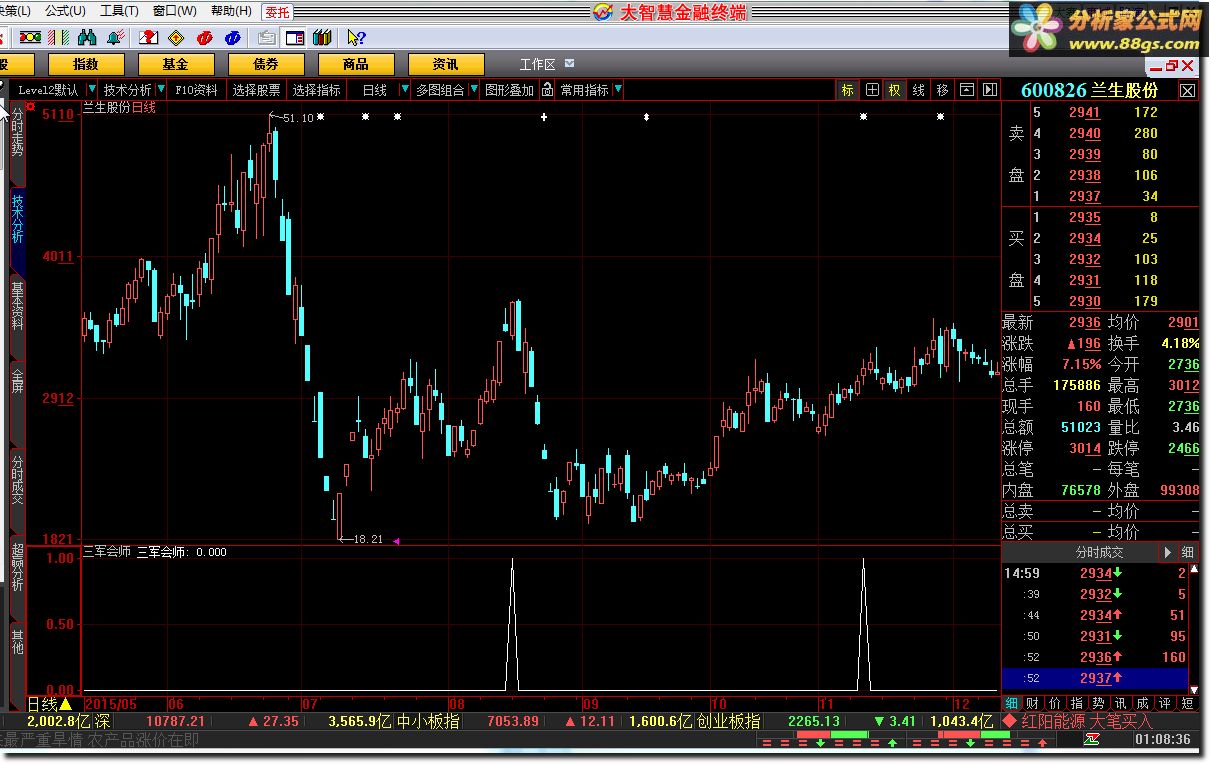Click the window layout panel icon

coord(295,38)
